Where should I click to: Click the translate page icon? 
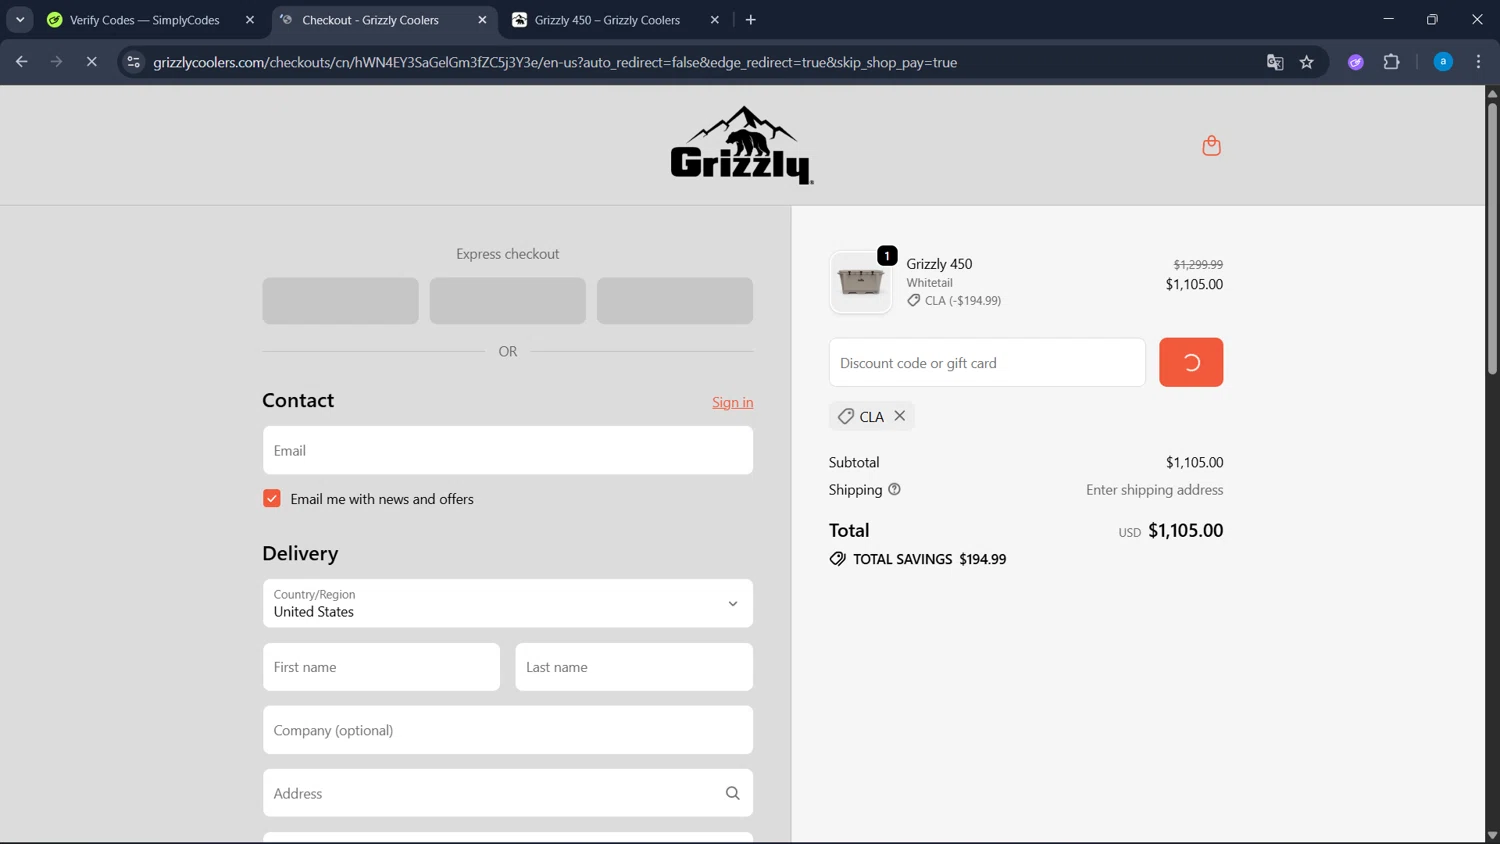pos(1275,62)
